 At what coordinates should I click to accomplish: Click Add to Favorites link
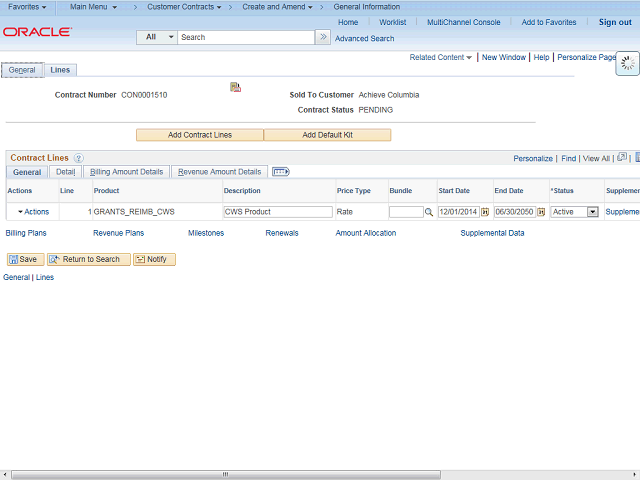[x=549, y=22]
